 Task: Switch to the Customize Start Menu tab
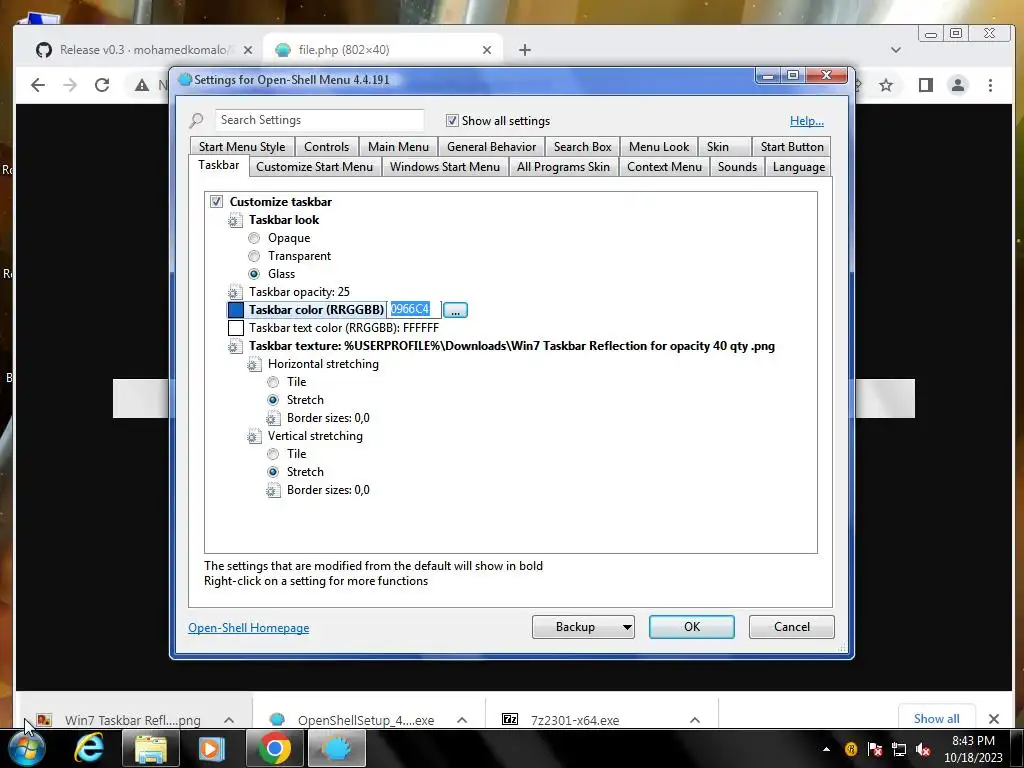click(x=315, y=167)
